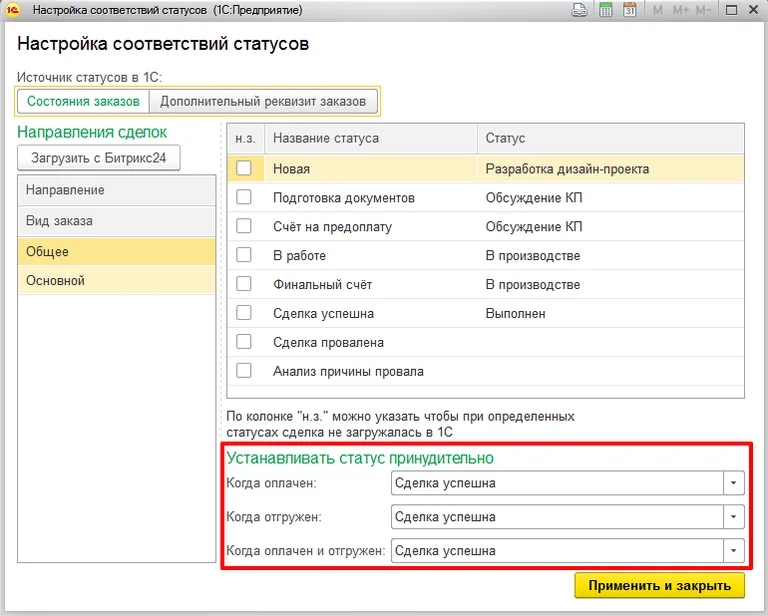Toggle the checkbox next to В работе
768x616 pixels.
[x=244, y=256]
